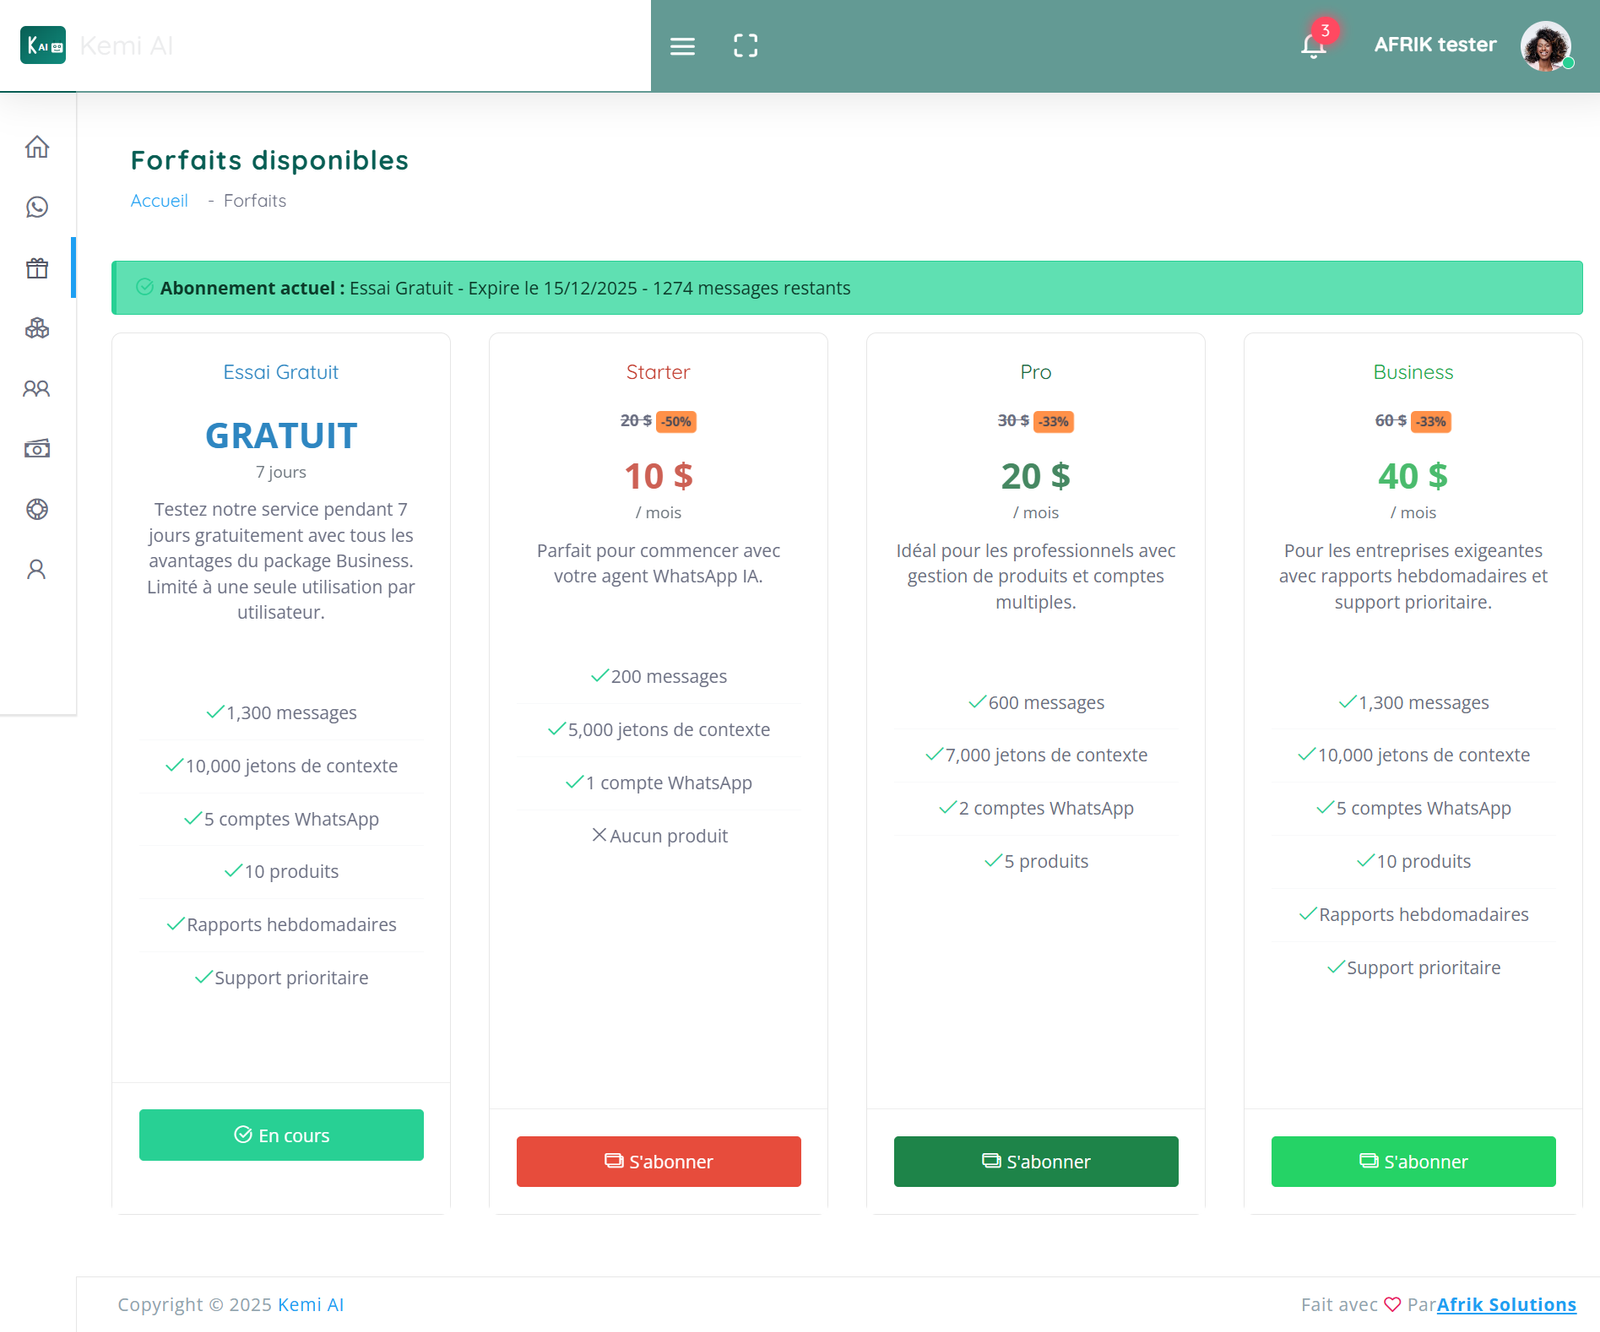Screen dimensions: 1600x1332
Task: Expand the AFRIK tester user menu
Action: coord(1434,45)
